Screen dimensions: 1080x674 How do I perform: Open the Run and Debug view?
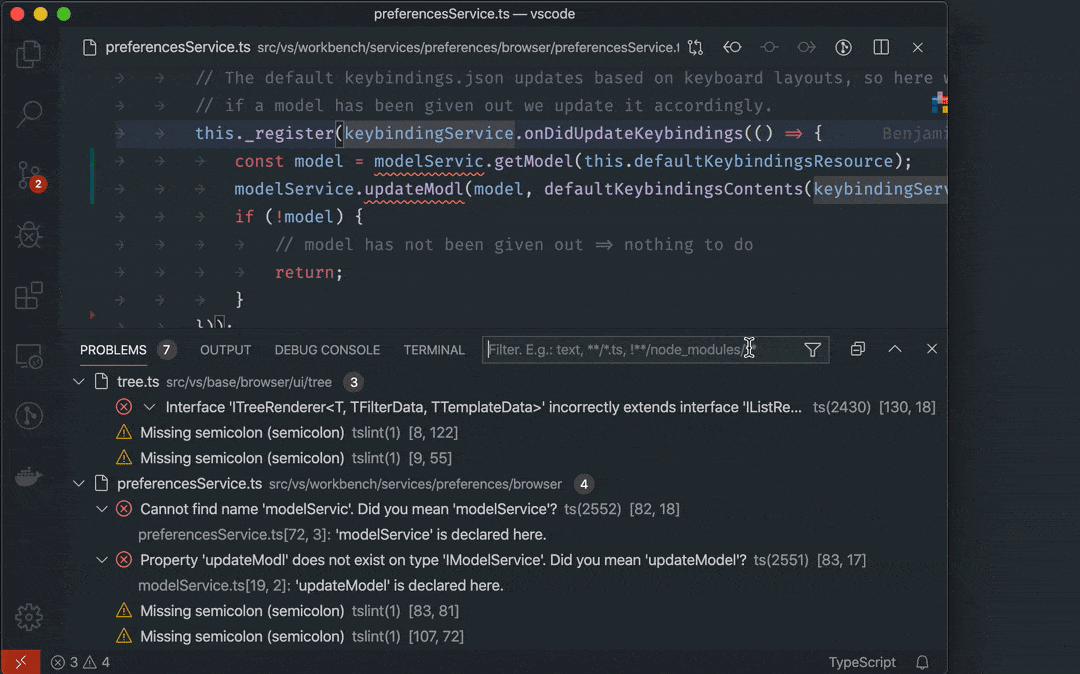pyautogui.click(x=29, y=236)
